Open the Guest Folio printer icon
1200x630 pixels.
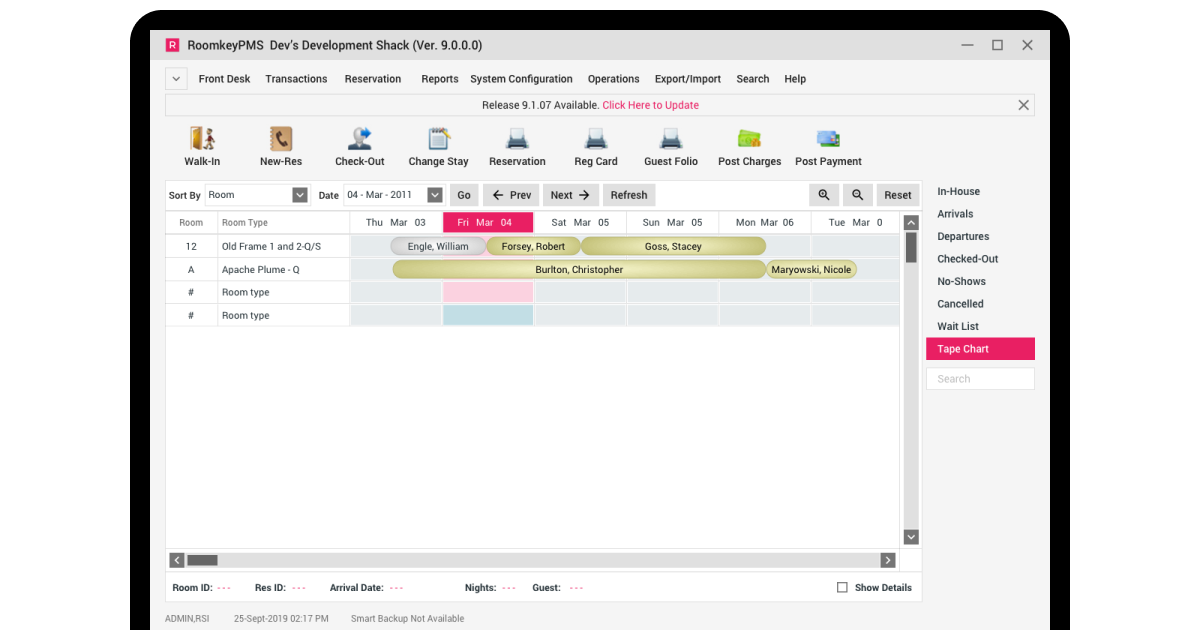click(671, 139)
